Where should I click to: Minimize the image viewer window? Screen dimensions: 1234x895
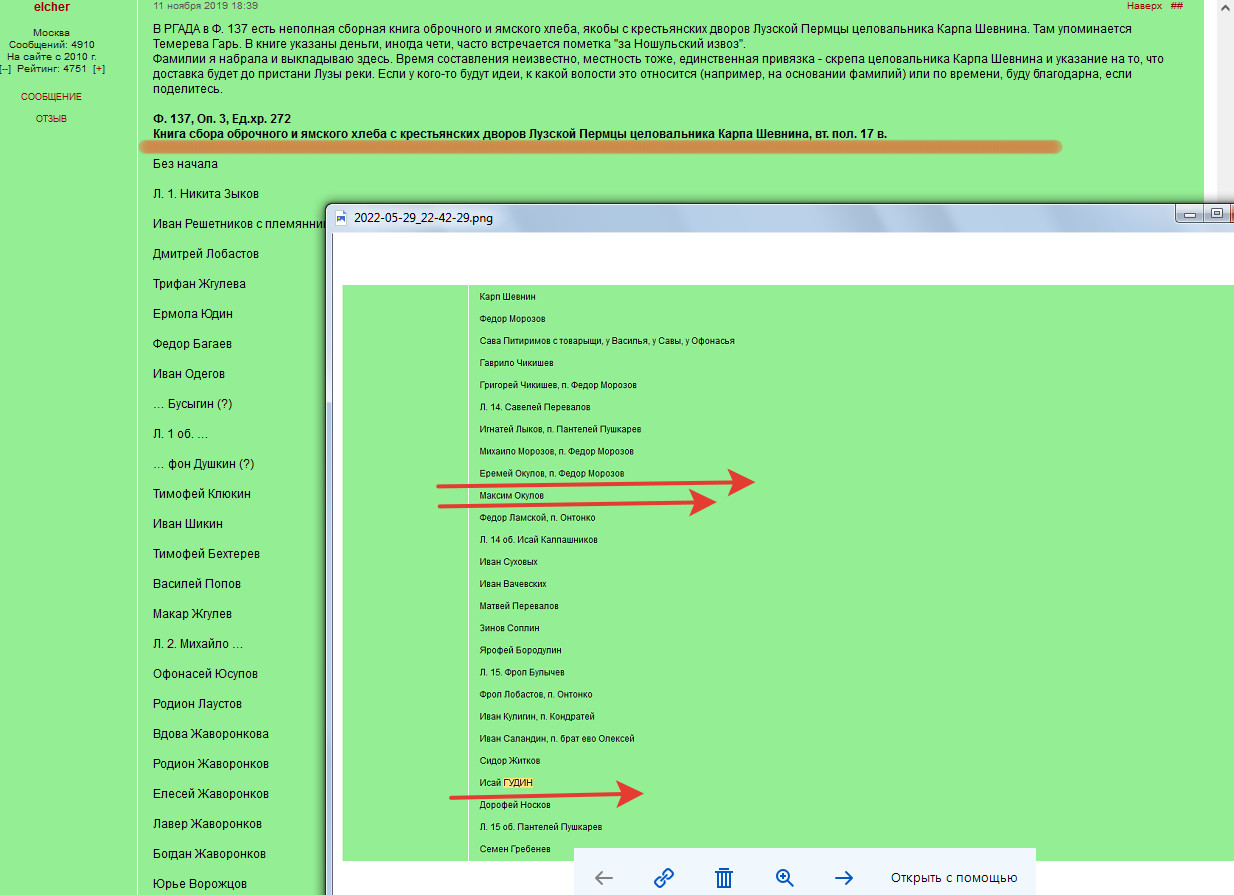(1189, 213)
